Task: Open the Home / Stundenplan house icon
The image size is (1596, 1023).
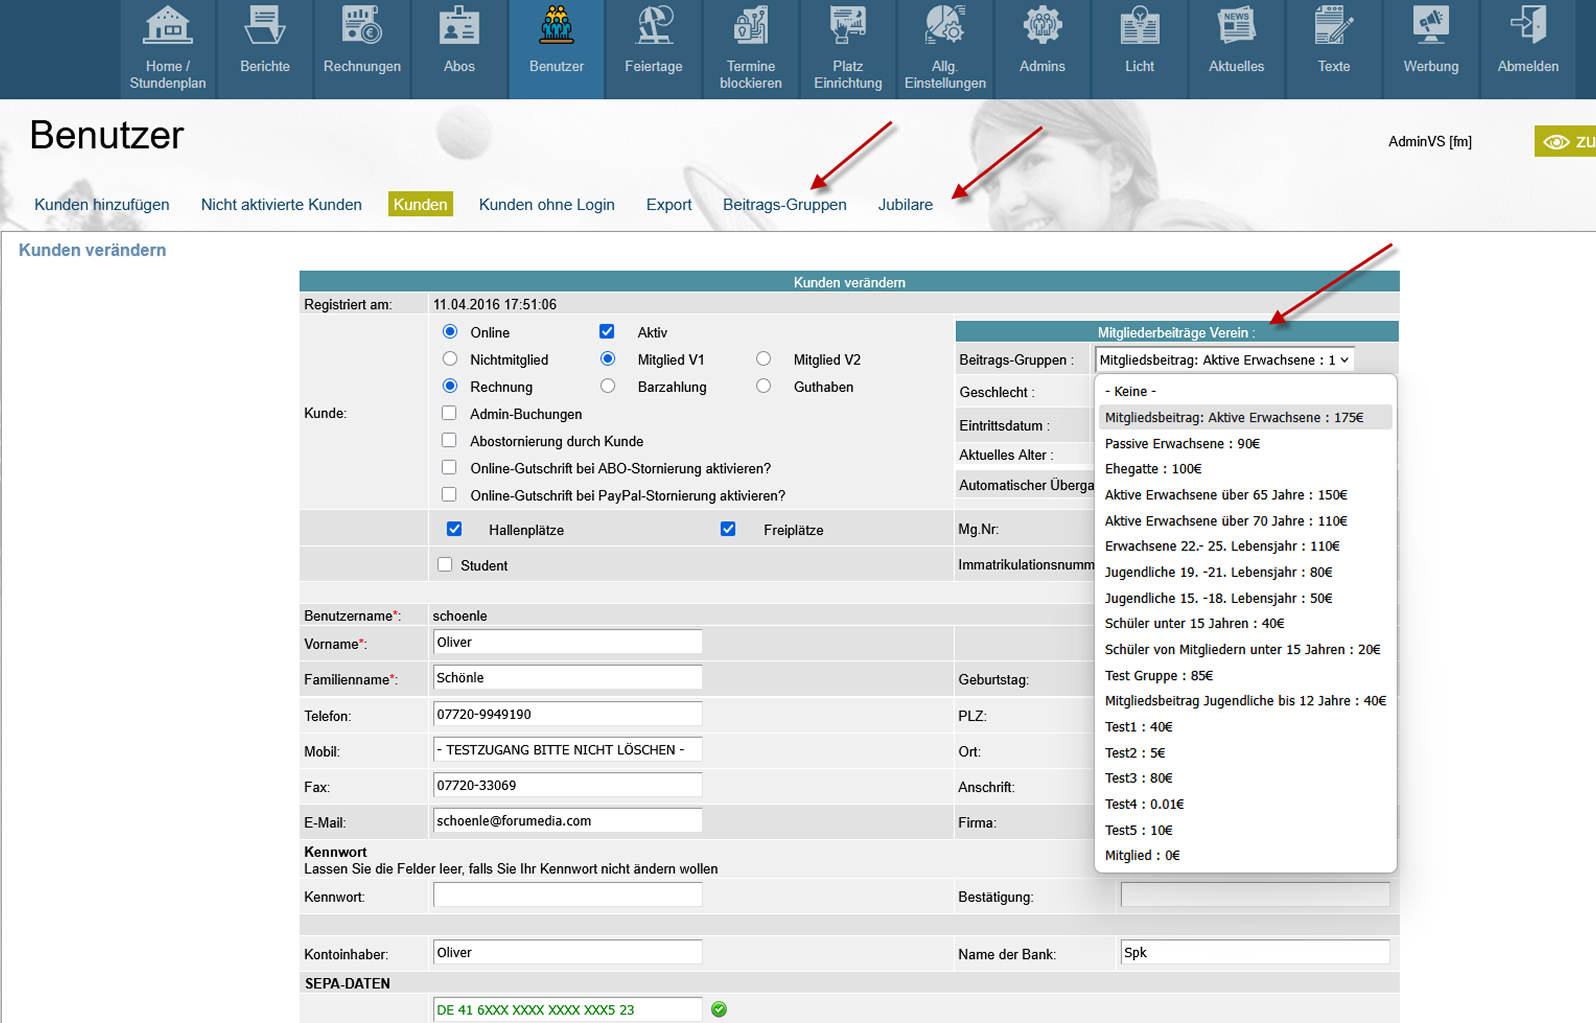Action: (167, 27)
